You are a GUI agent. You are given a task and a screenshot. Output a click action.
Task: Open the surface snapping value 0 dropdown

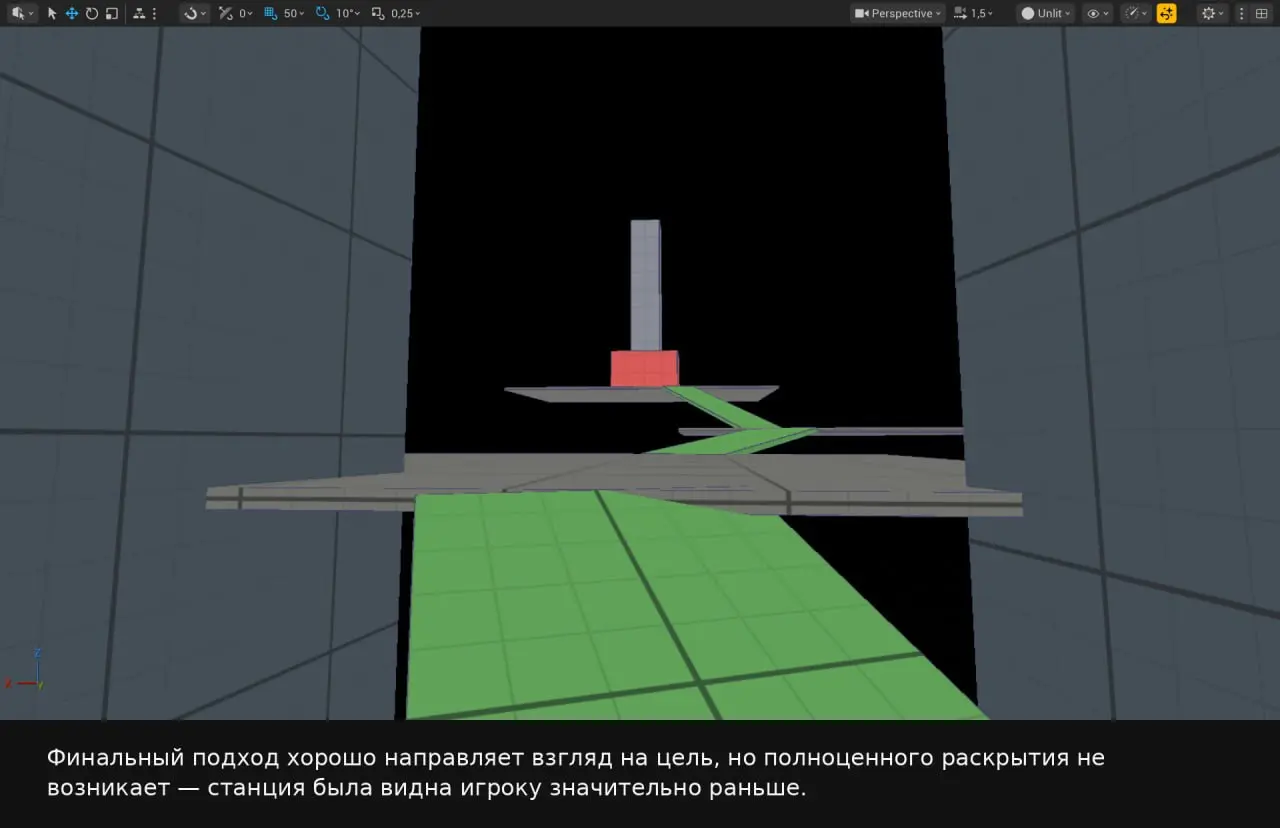point(245,13)
